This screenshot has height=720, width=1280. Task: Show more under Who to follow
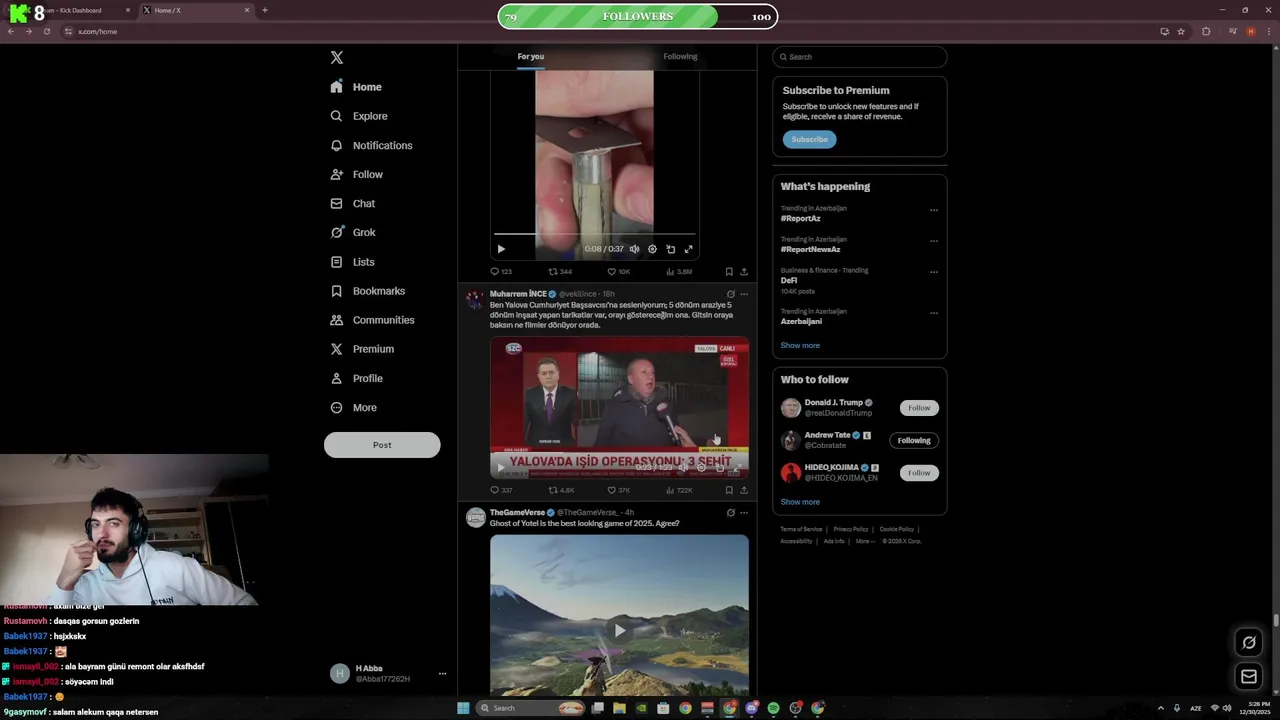(x=800, y=502)
